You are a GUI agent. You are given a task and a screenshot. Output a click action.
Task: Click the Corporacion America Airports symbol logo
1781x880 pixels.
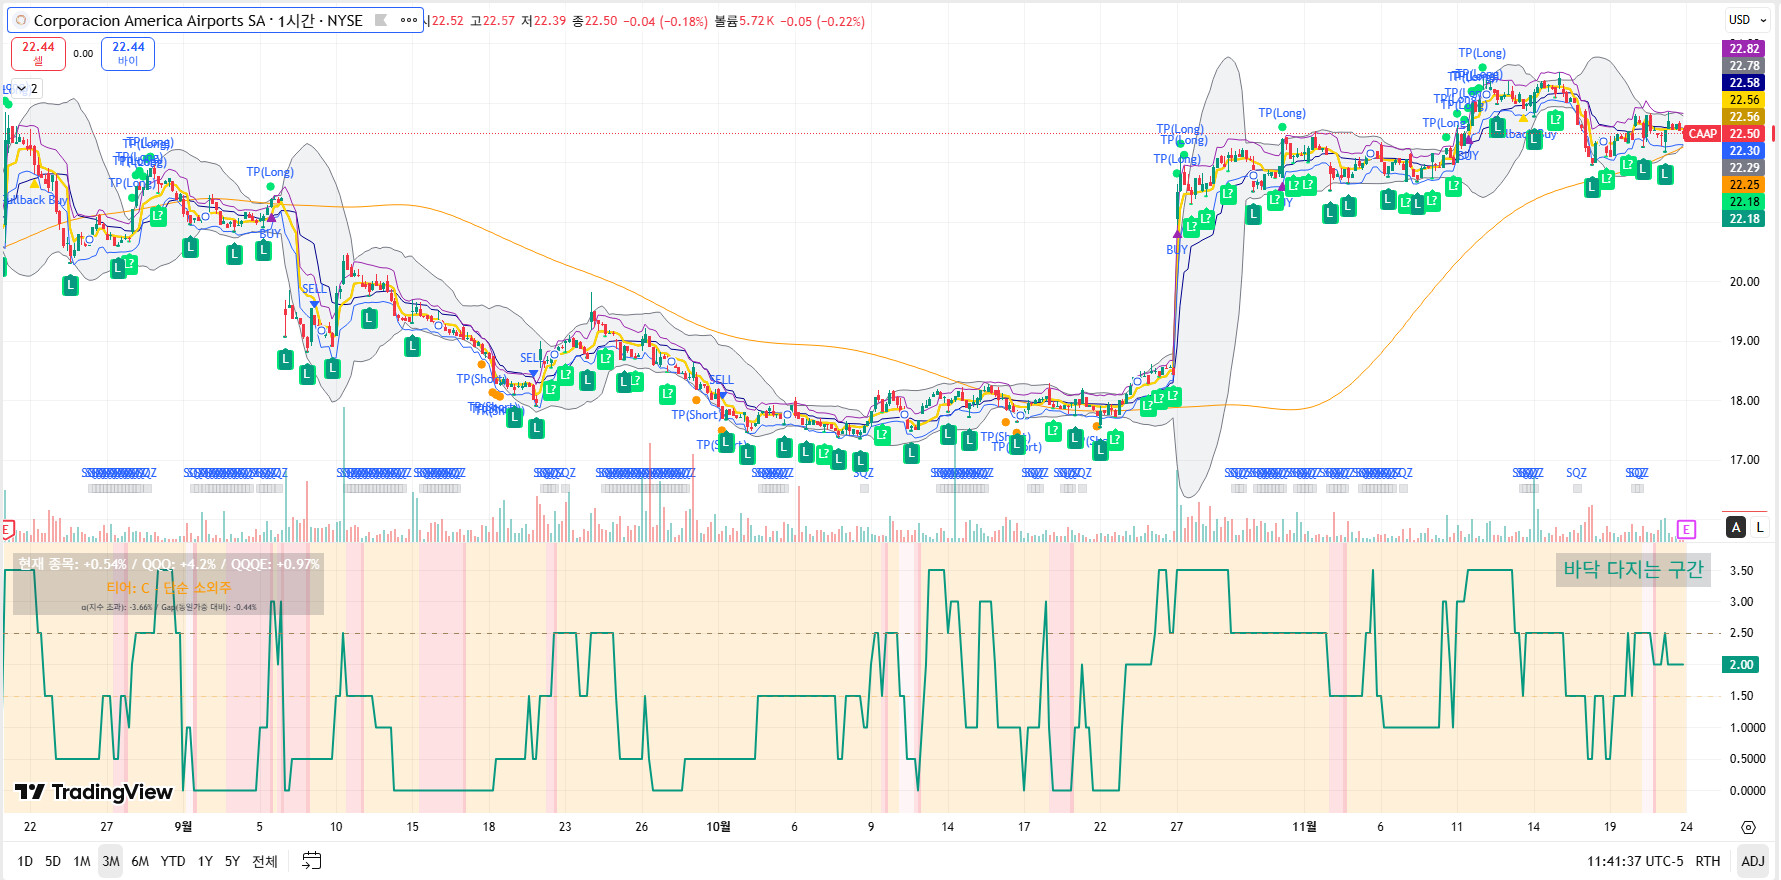[x=20, y=21]
